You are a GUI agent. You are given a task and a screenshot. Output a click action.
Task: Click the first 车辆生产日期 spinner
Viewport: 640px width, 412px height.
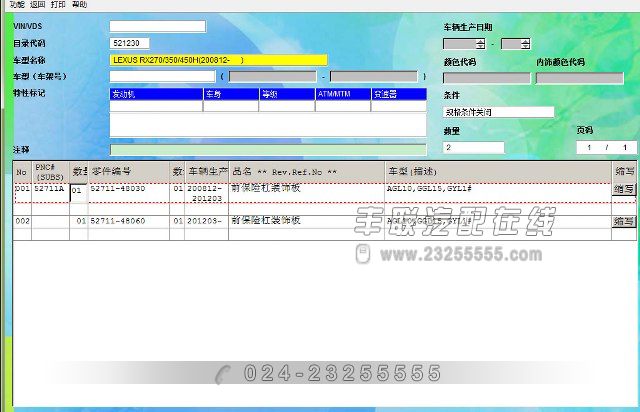pyautogui.click(x=464, y=44)
